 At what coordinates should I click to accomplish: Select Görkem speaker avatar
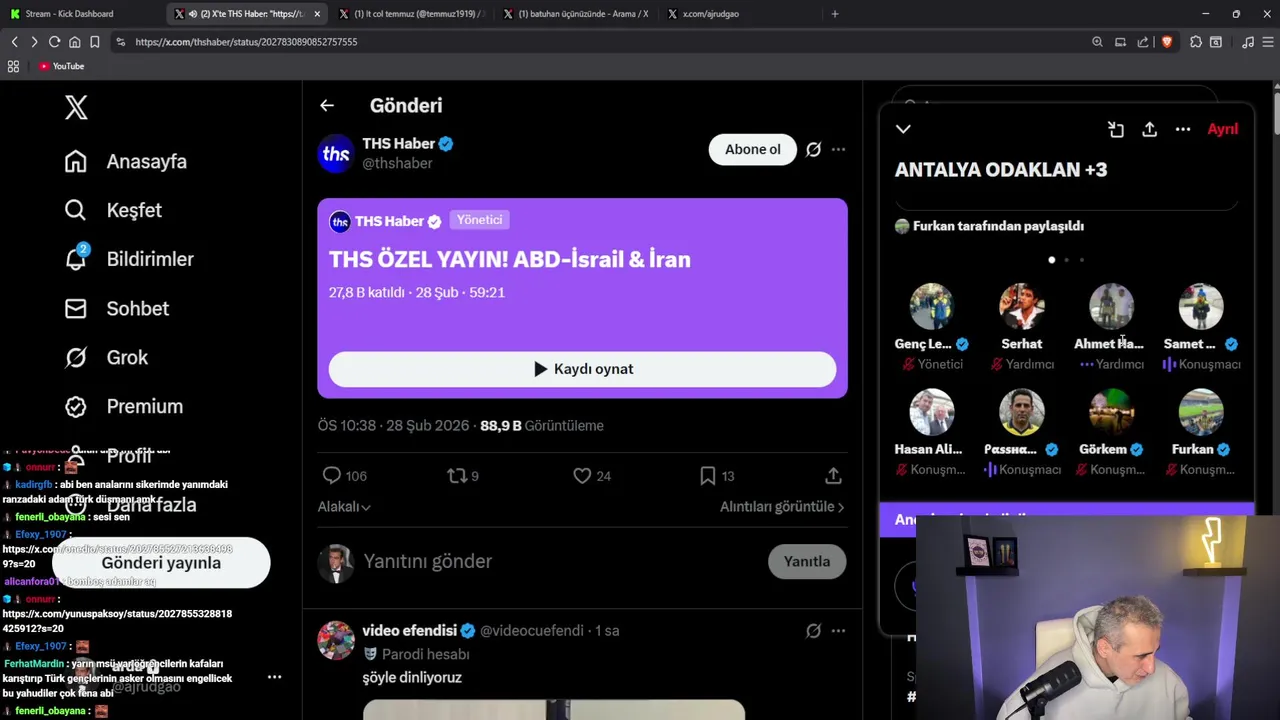(1111, 411)
